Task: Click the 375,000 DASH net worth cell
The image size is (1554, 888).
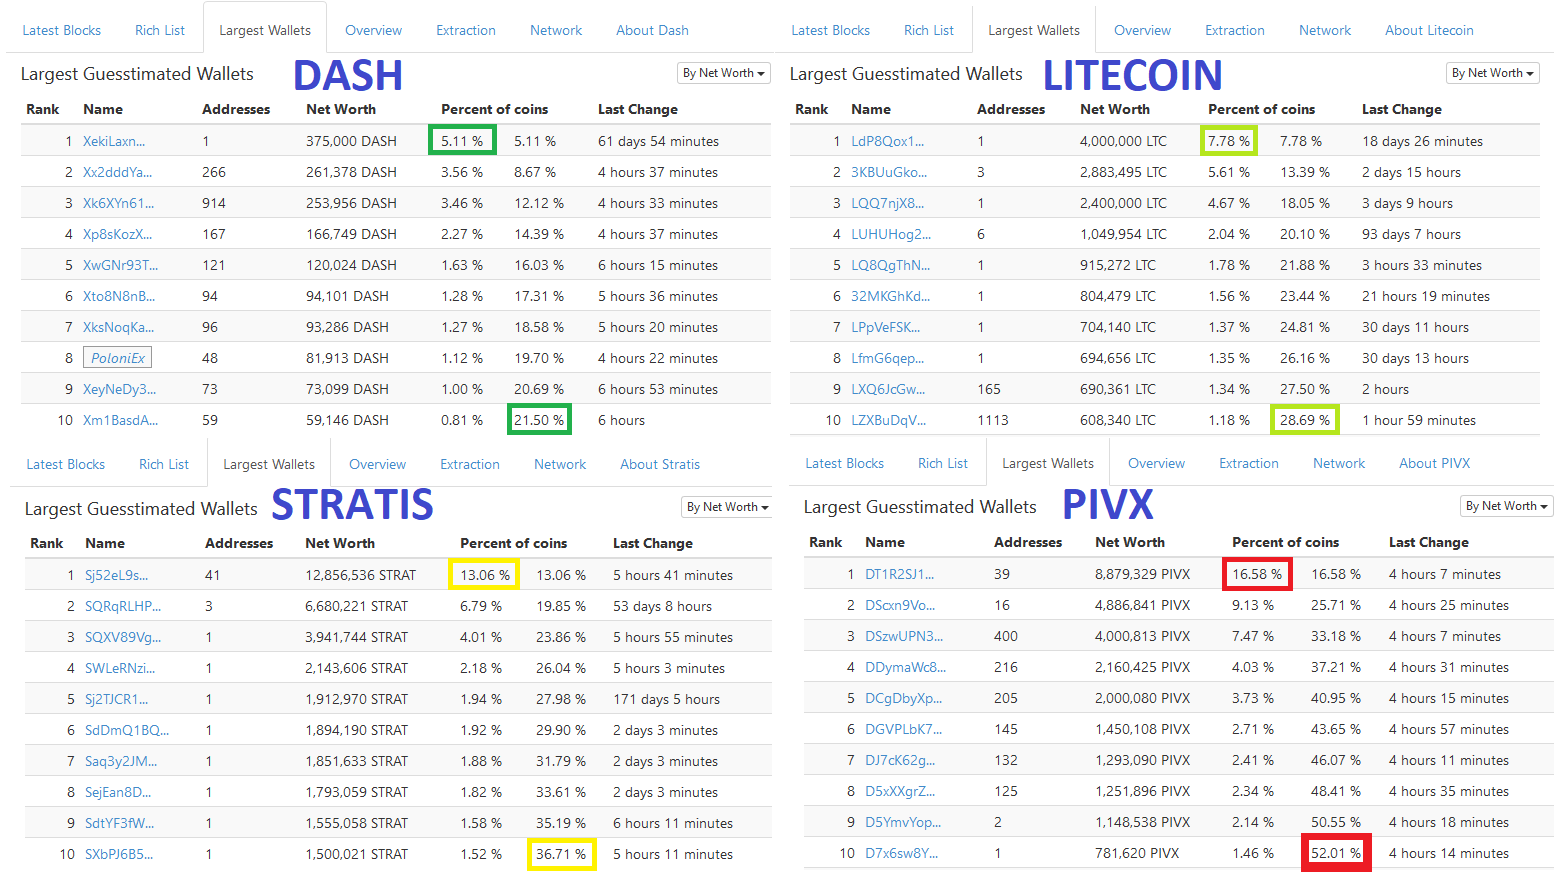Action: click(351, 141)
